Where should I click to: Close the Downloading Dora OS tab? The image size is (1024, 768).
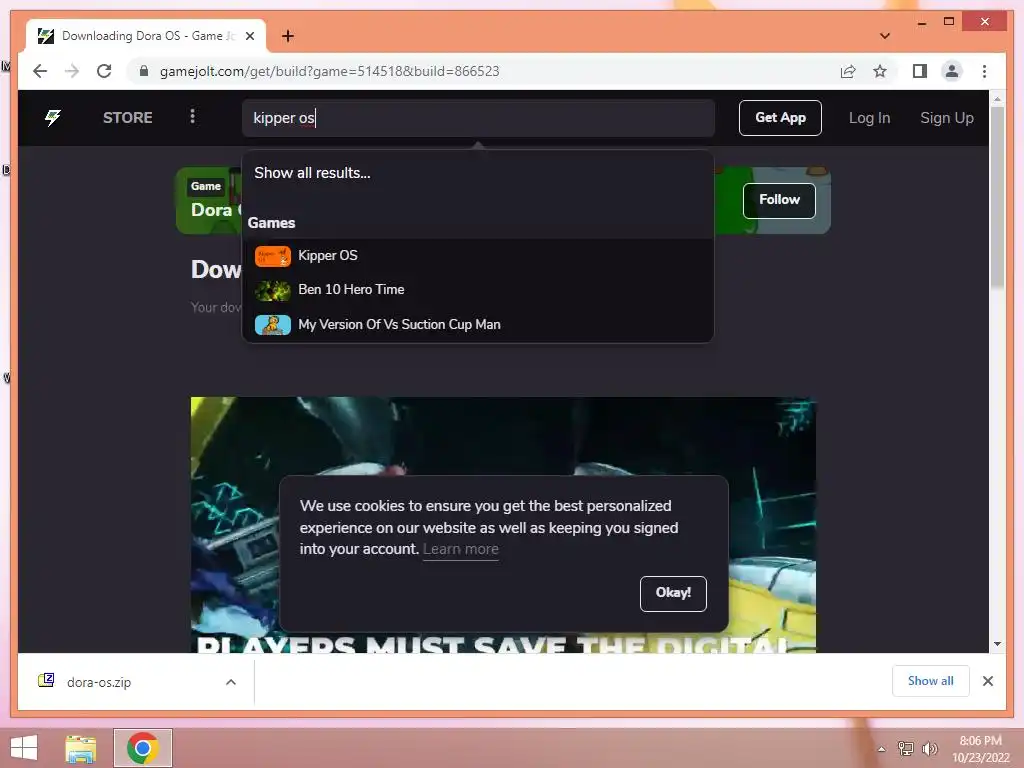(249, 36)
